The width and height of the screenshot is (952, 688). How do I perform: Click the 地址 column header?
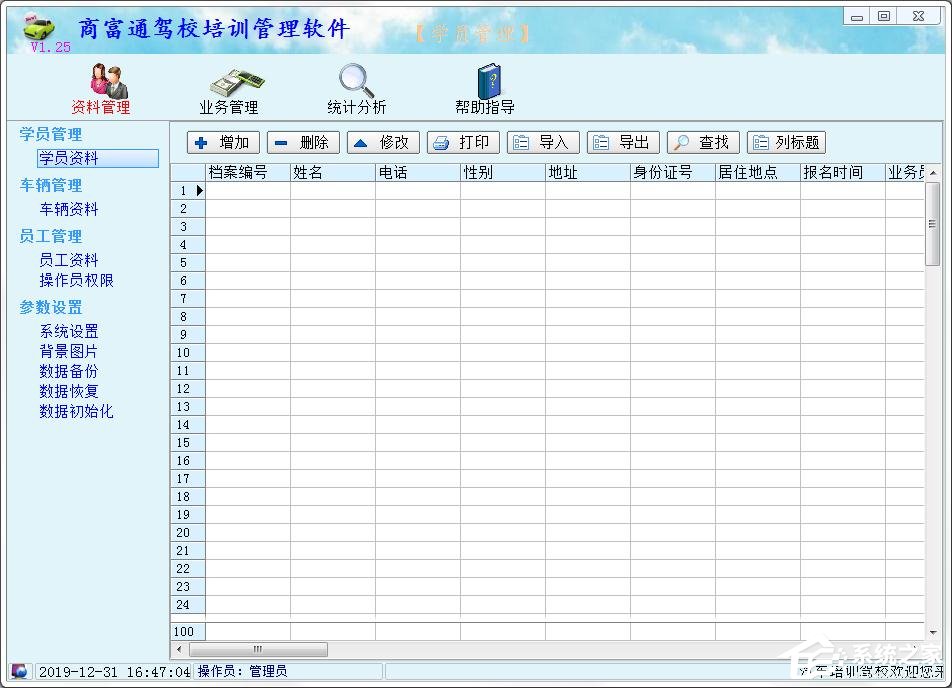point(588,172)
